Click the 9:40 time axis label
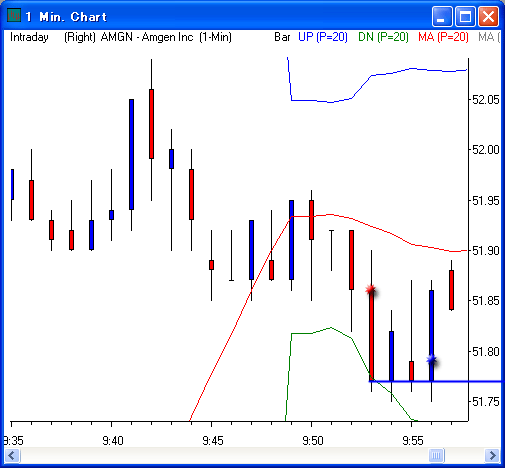 point(113,441)
